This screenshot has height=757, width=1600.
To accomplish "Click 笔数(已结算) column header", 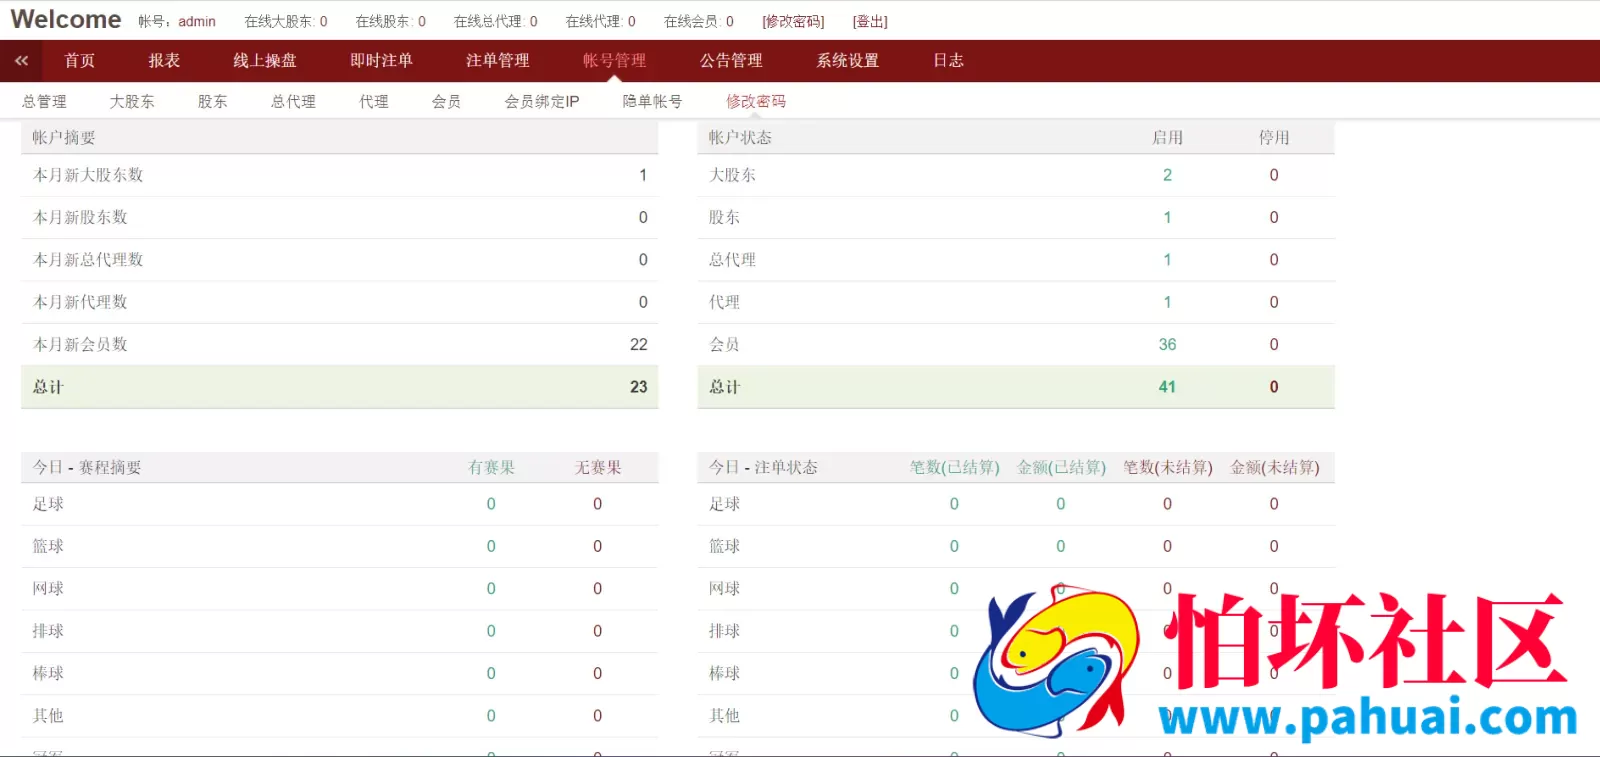I will click(x=954, y=468).
